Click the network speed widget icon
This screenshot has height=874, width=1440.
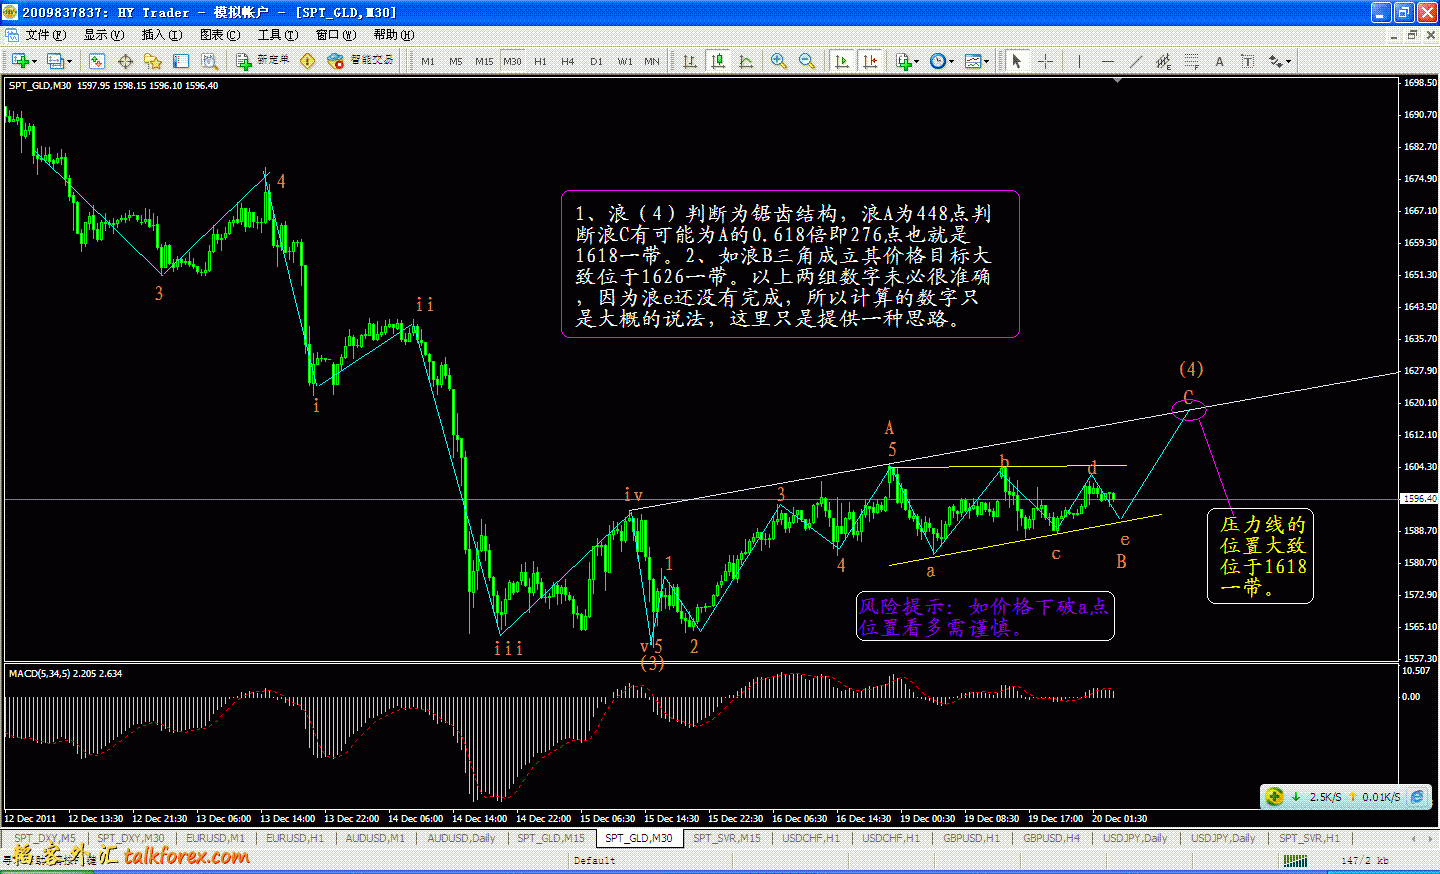coord(1274,796)
